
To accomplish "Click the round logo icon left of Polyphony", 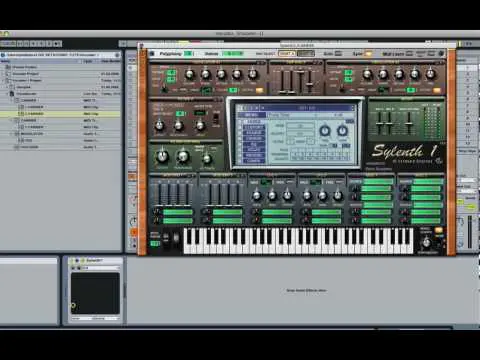I will point(152,53).
